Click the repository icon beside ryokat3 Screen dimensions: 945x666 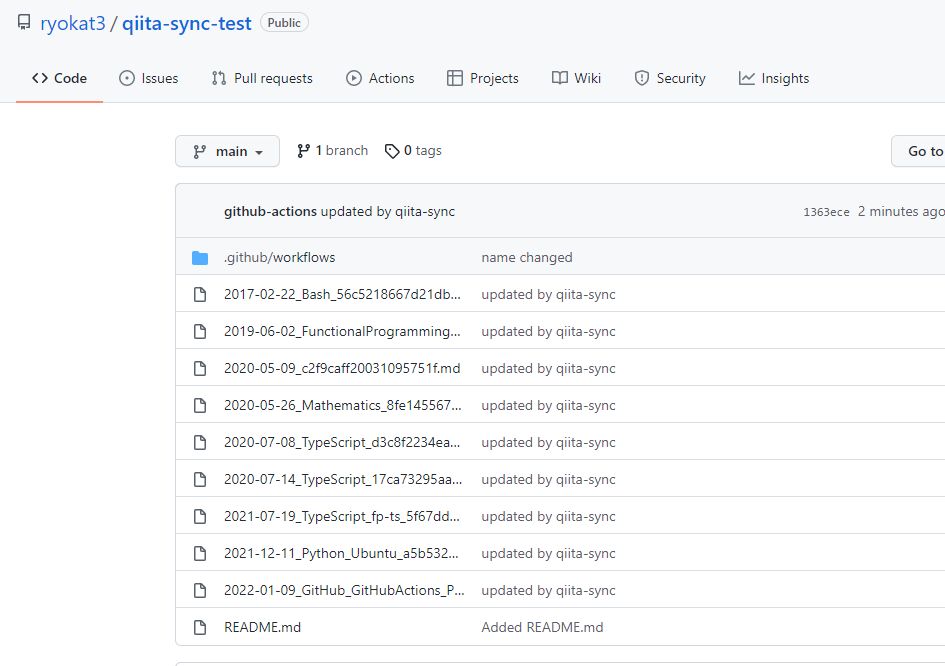(24, 23)
